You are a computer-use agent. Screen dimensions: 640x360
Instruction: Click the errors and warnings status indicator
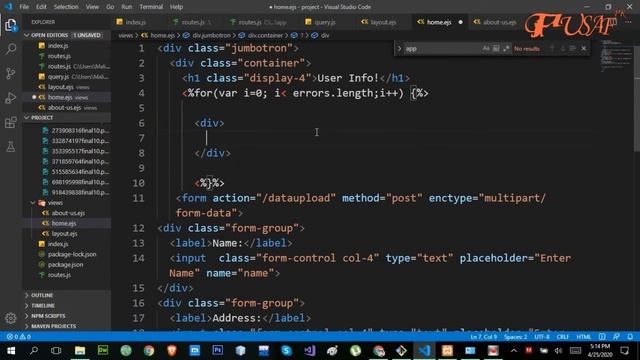(x=18, y=337)
